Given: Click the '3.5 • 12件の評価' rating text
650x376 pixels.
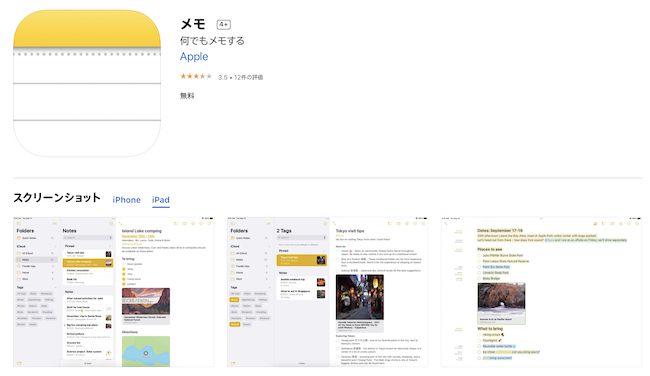Looking at the screenshot, I should click(240, 77).
